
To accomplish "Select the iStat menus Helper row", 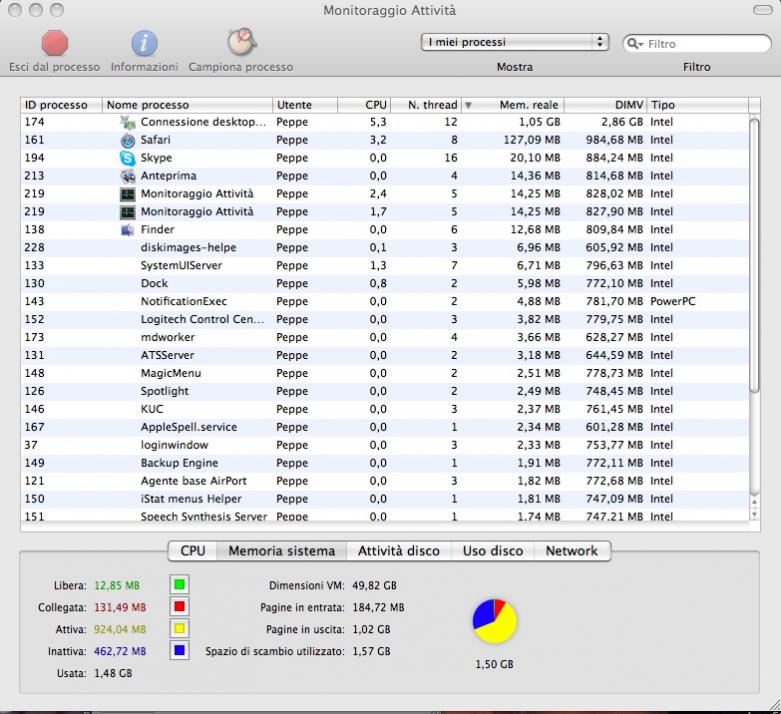I will click(385, 499).
